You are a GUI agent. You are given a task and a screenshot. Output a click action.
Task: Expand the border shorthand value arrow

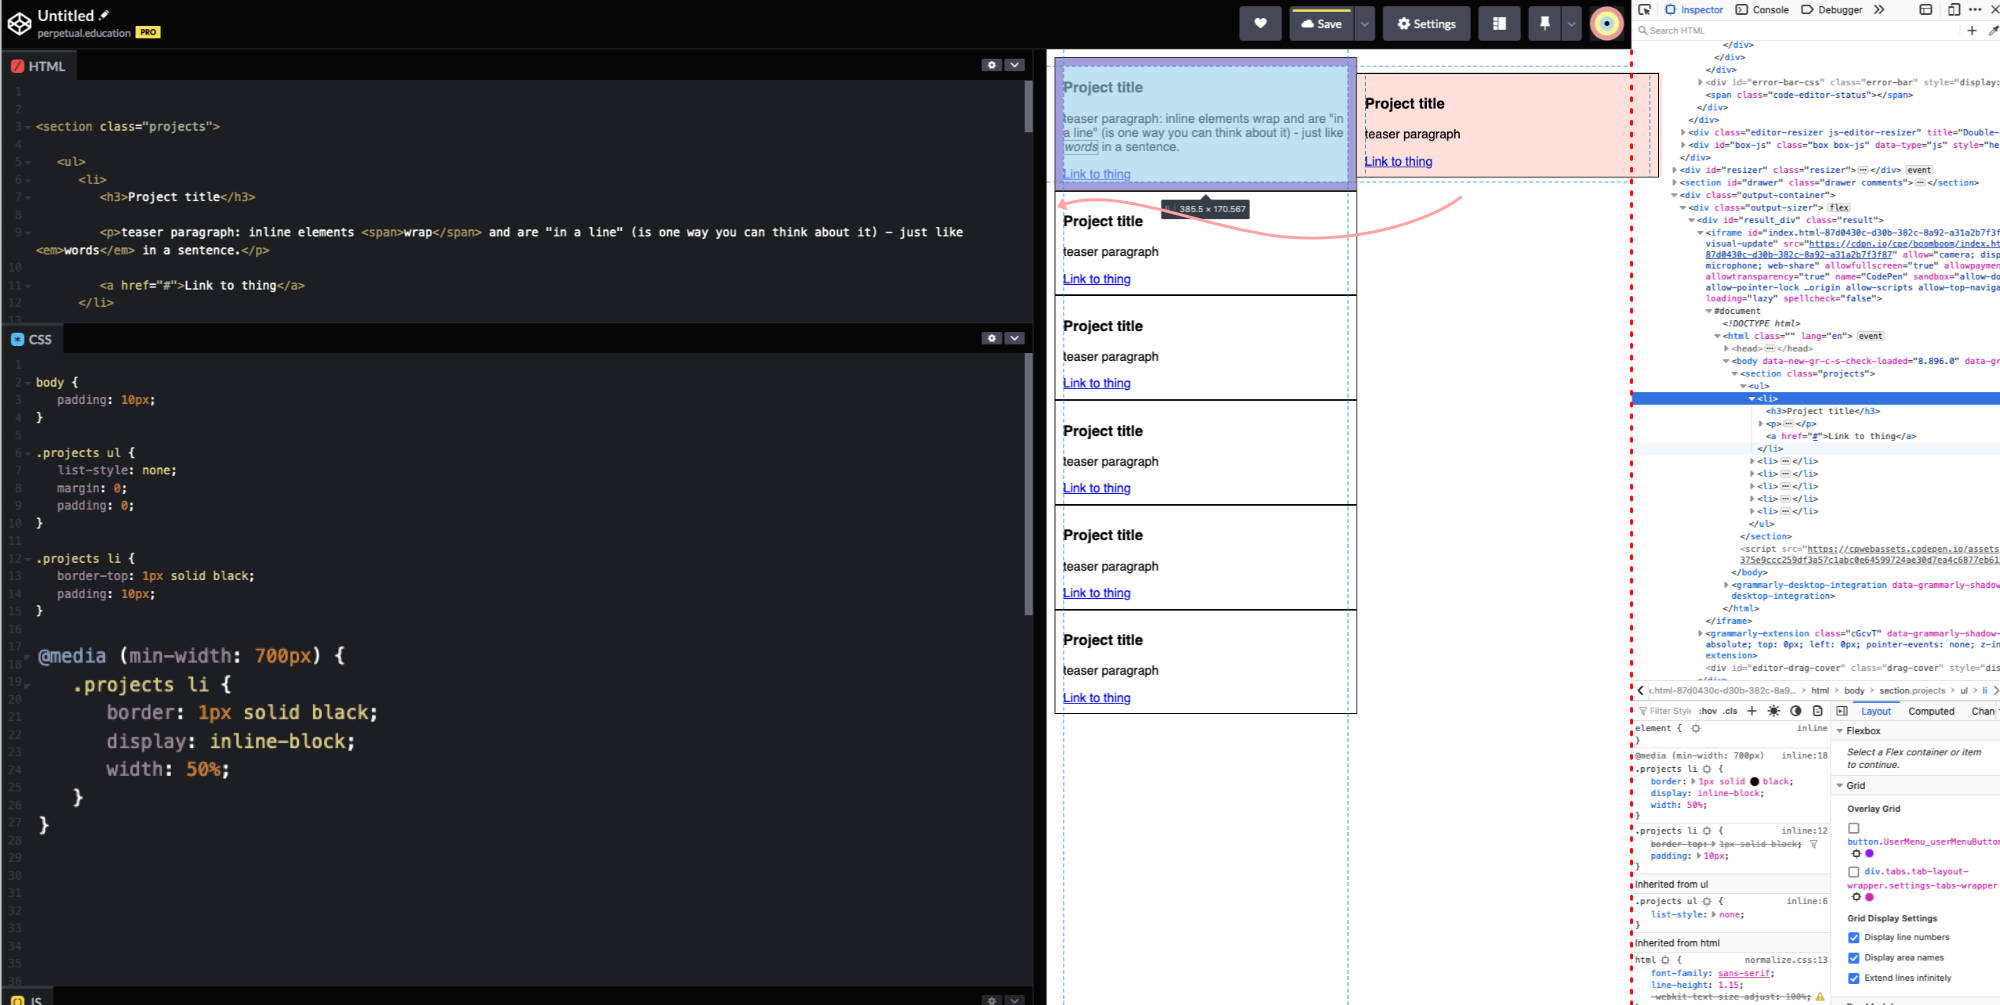(x=1693, y=782)
